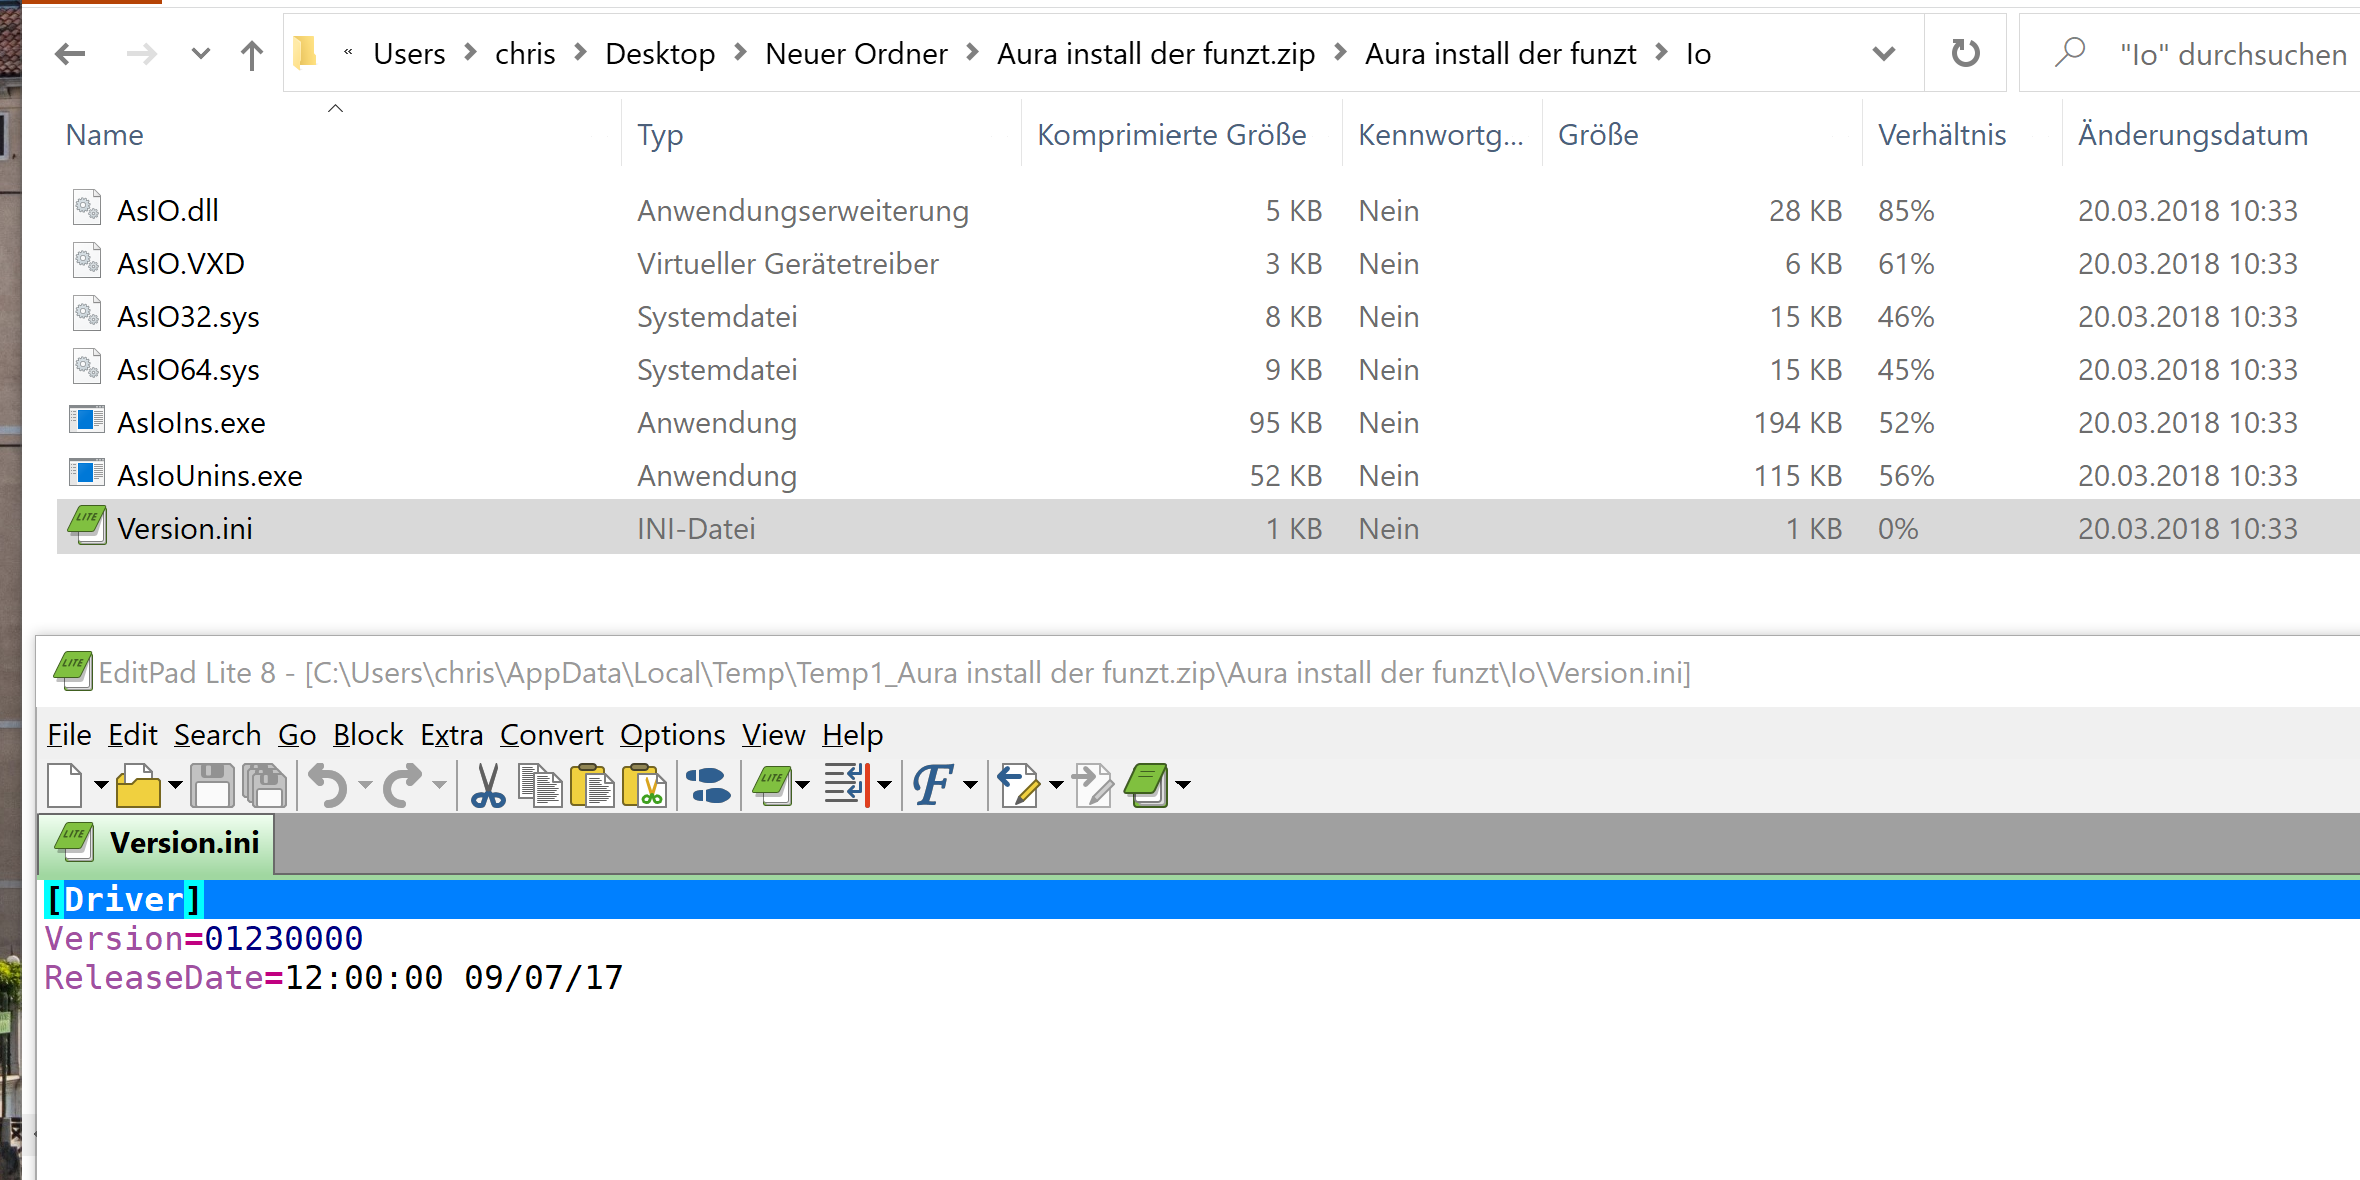Click the Desktop breadcrumb in address bar
The height and width of the screenshot is (1180, 2360).
(660, 54)
